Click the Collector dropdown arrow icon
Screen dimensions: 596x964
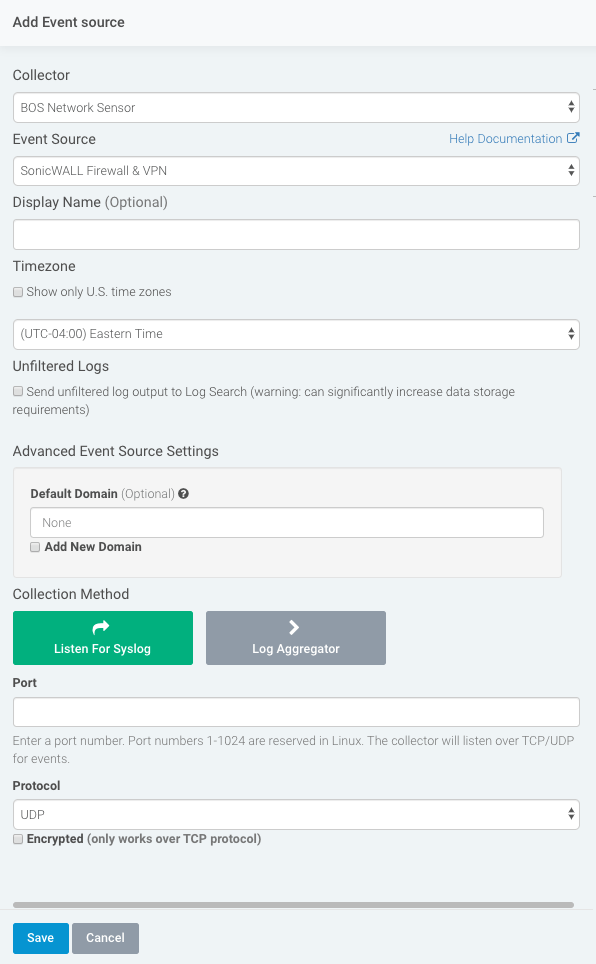pyautogui.click(x=571, y=108)
